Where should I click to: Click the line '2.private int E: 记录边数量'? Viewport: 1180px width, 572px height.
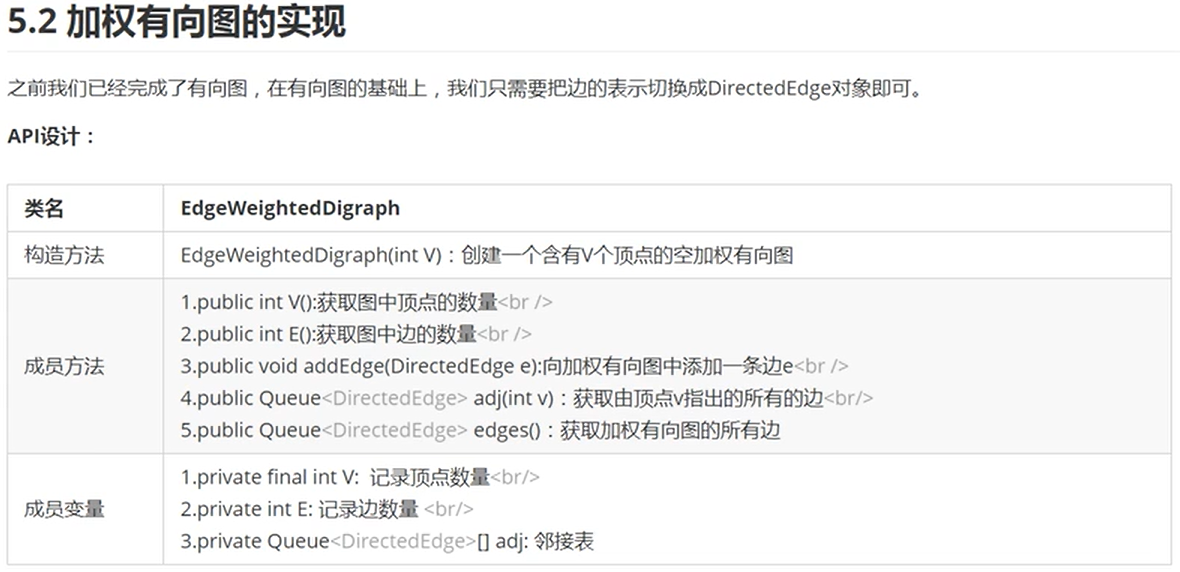327,510
